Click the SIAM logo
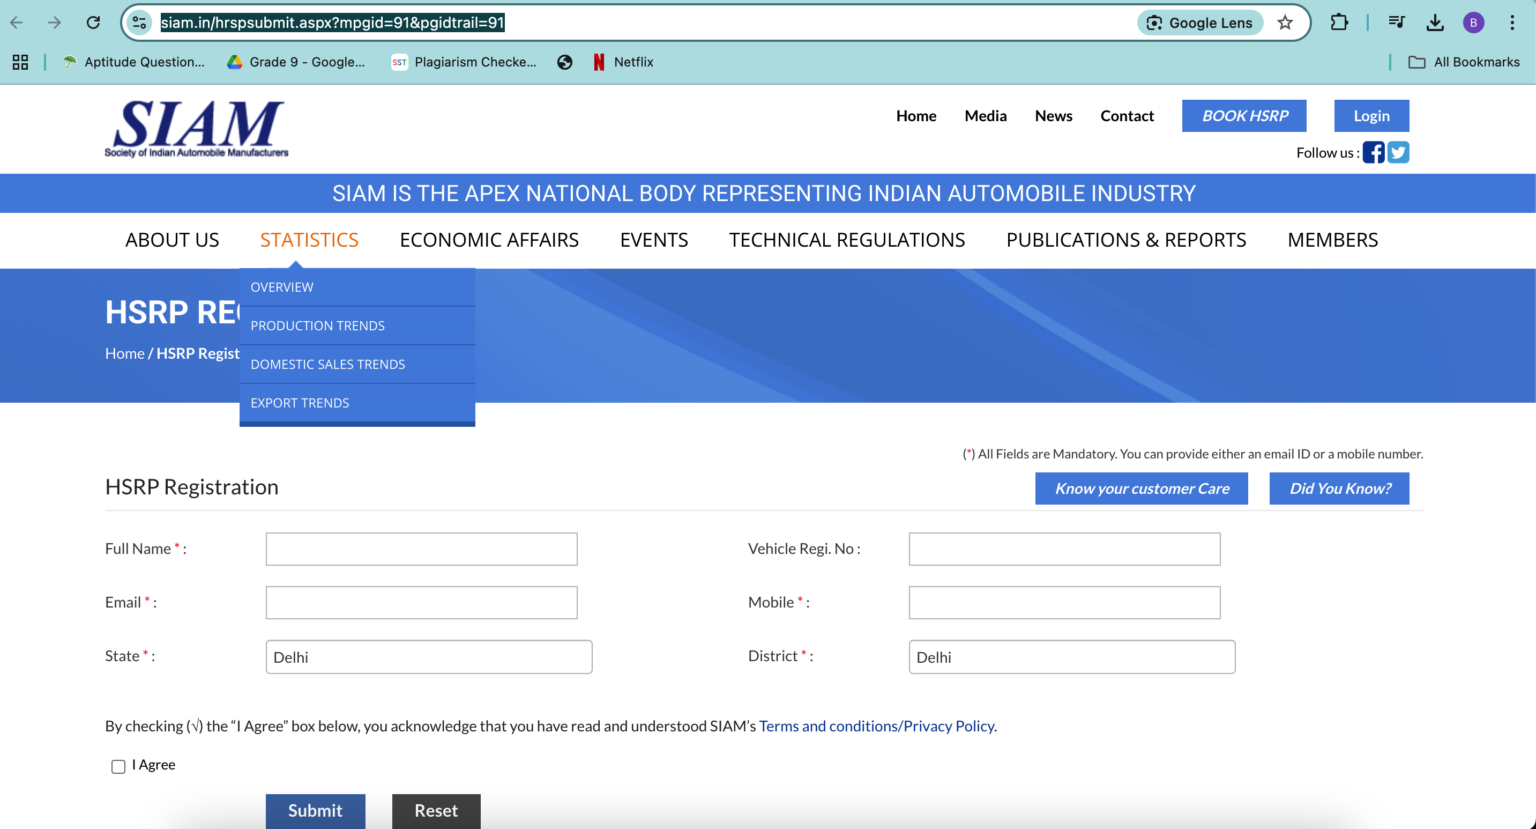This screenshot has height=829, width=1536. 196,128
